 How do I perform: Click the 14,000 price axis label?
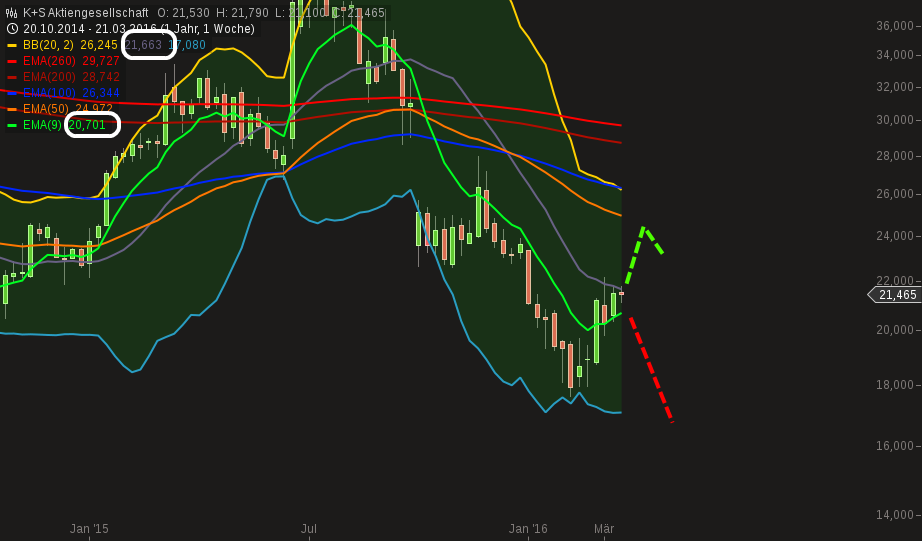(x=895, y=515)
